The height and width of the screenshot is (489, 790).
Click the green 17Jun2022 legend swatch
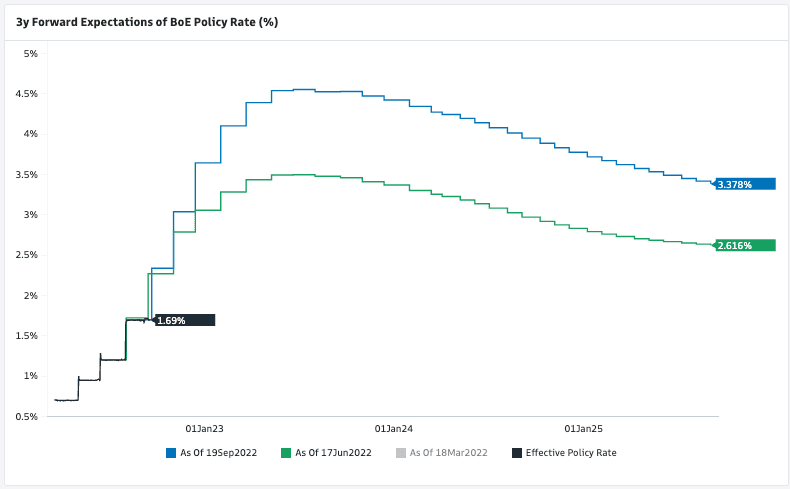(287, 453)
